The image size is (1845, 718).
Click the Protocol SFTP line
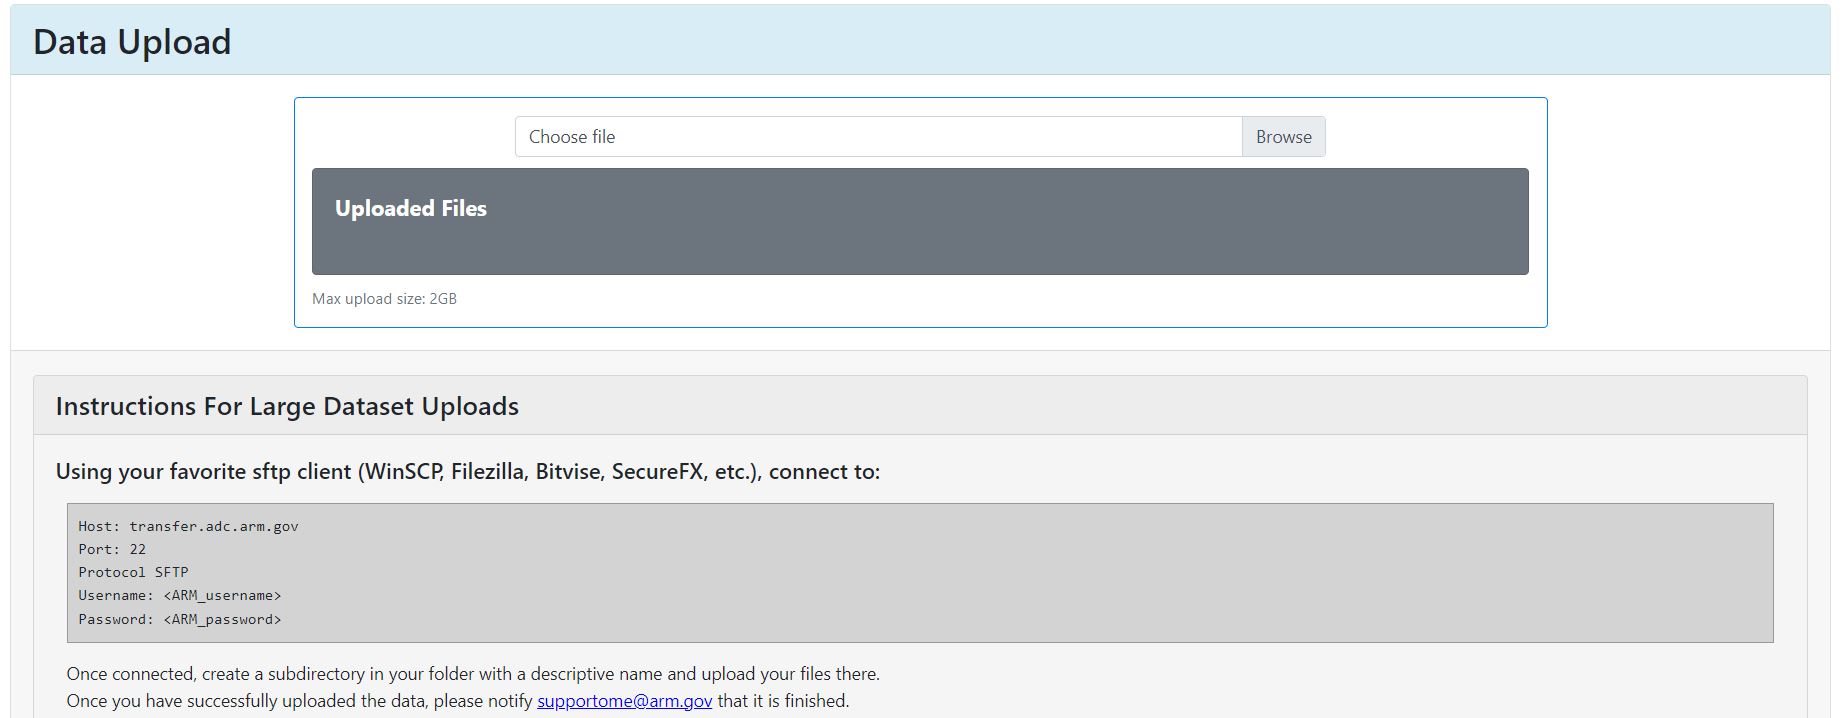pos(133,572)
